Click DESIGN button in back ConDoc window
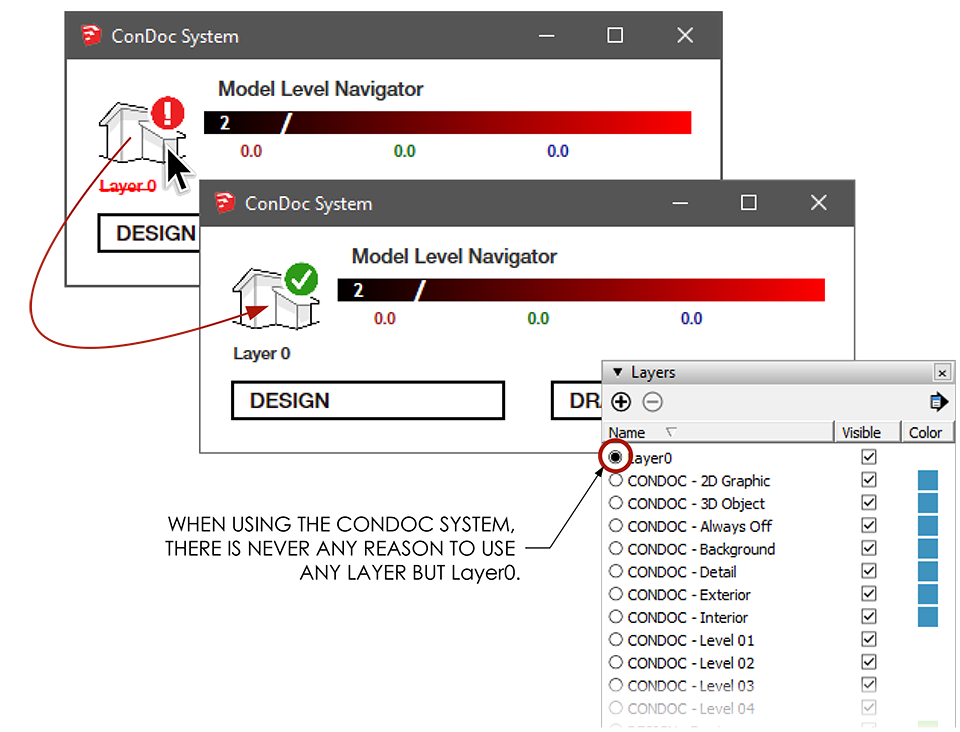The image size is (960, 732). (150, 233)
